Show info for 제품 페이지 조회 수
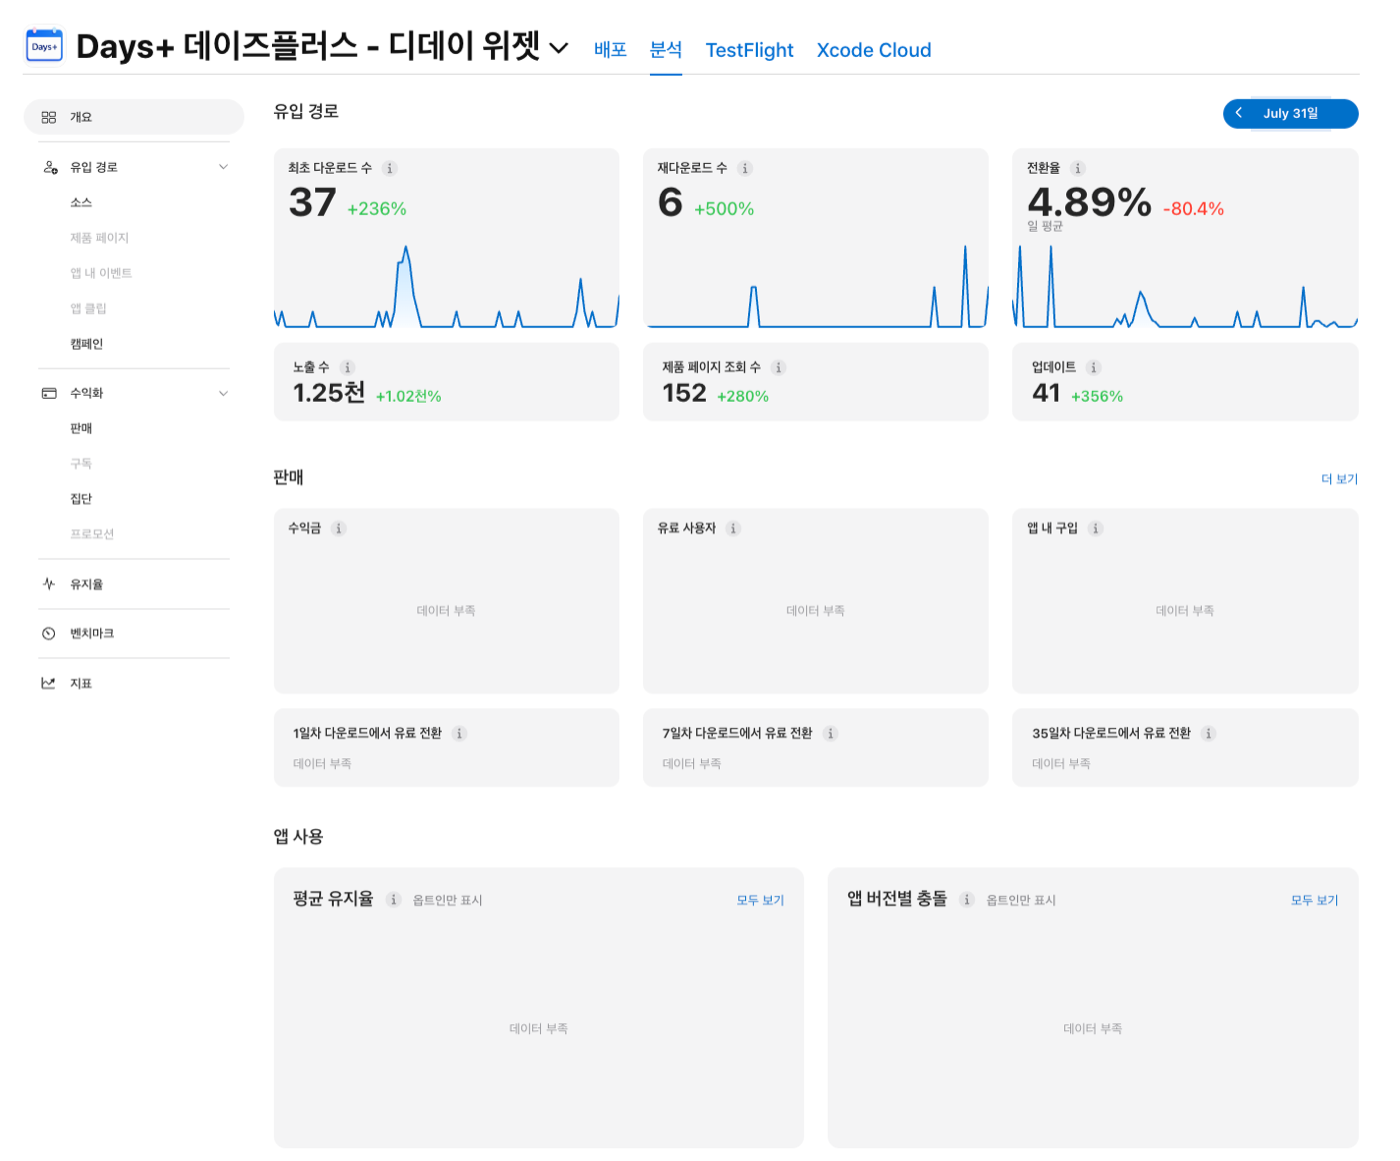 point(778,367)
